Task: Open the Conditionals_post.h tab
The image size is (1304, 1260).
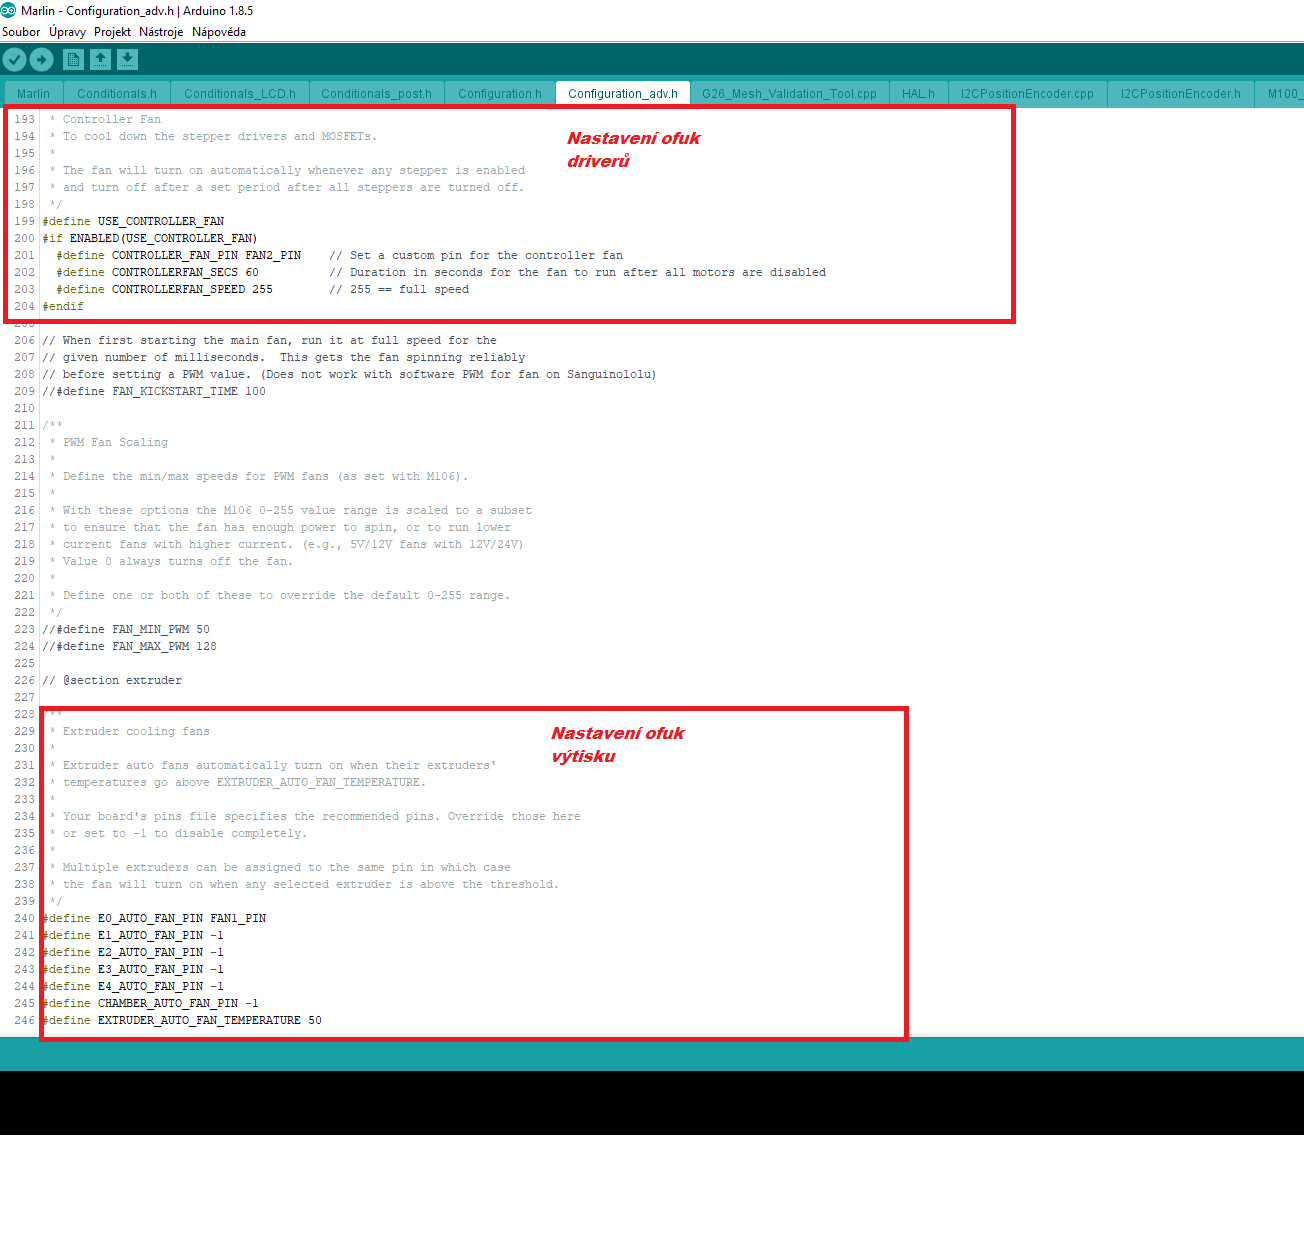Action: click(x=376, y=94)
